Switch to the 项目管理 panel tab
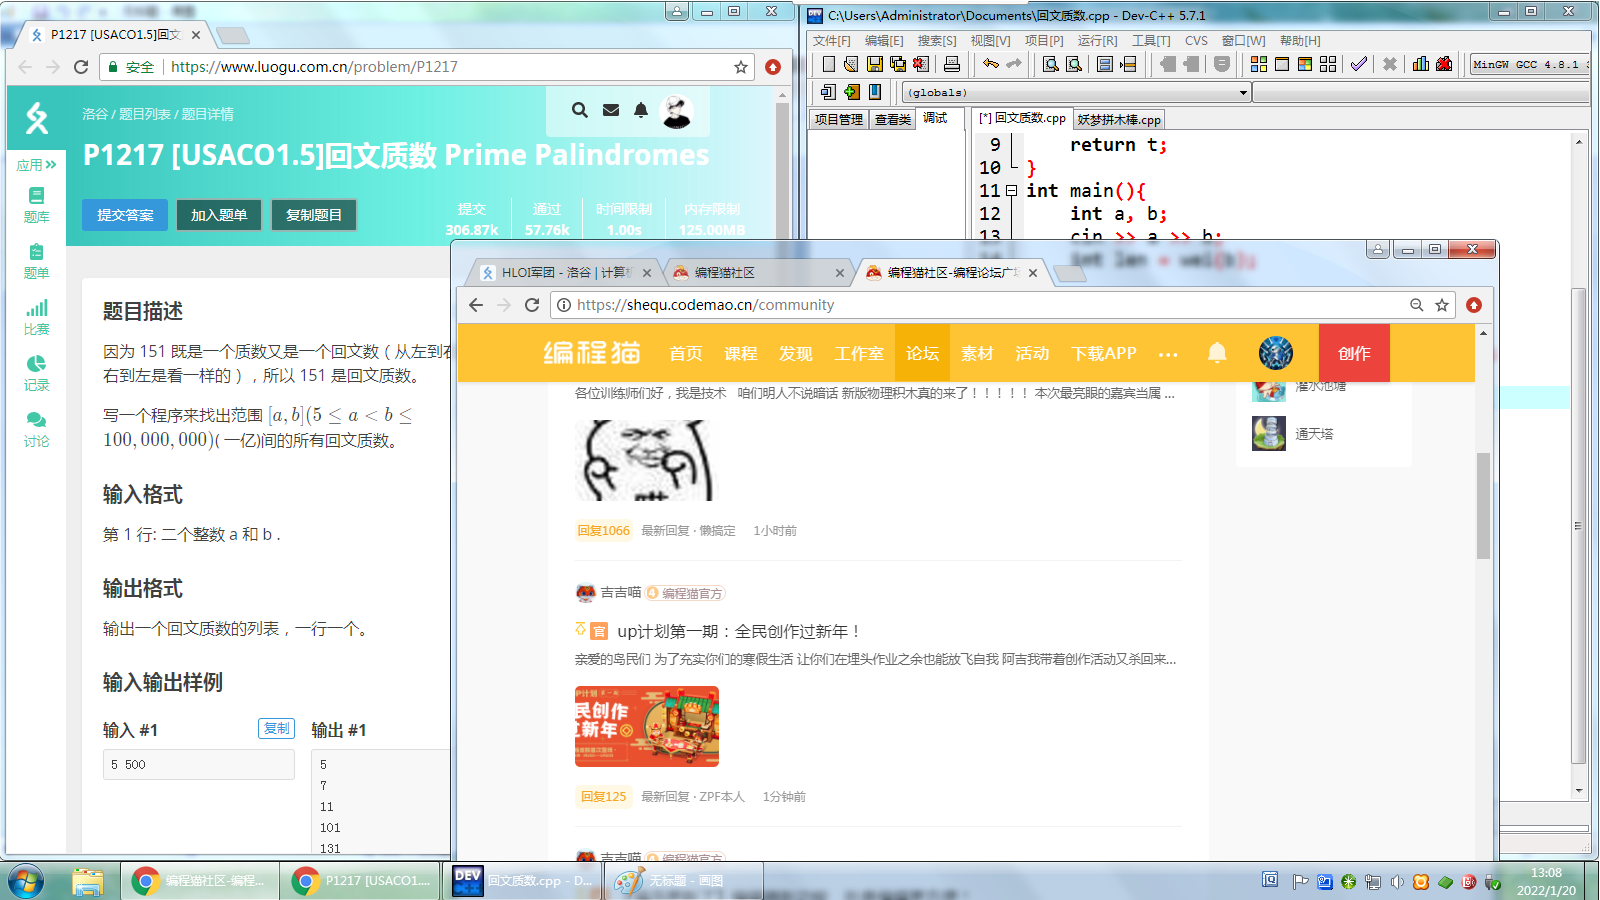 [x=838, y=120]
